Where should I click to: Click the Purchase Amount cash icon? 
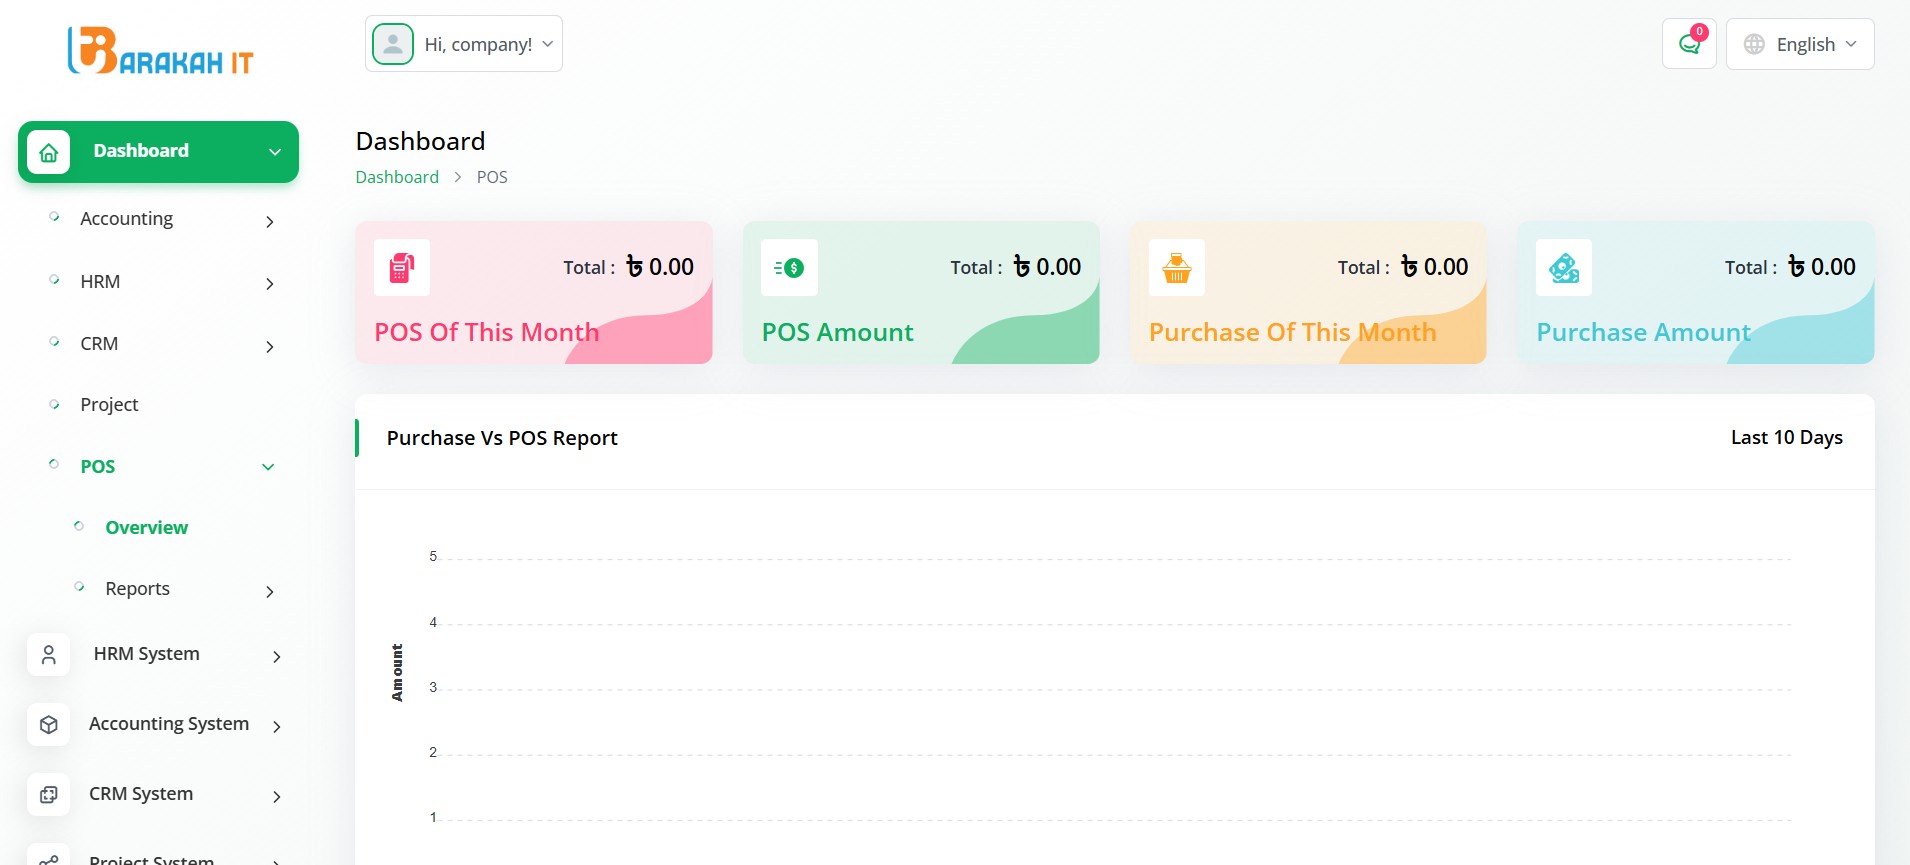pos(1564,268)
